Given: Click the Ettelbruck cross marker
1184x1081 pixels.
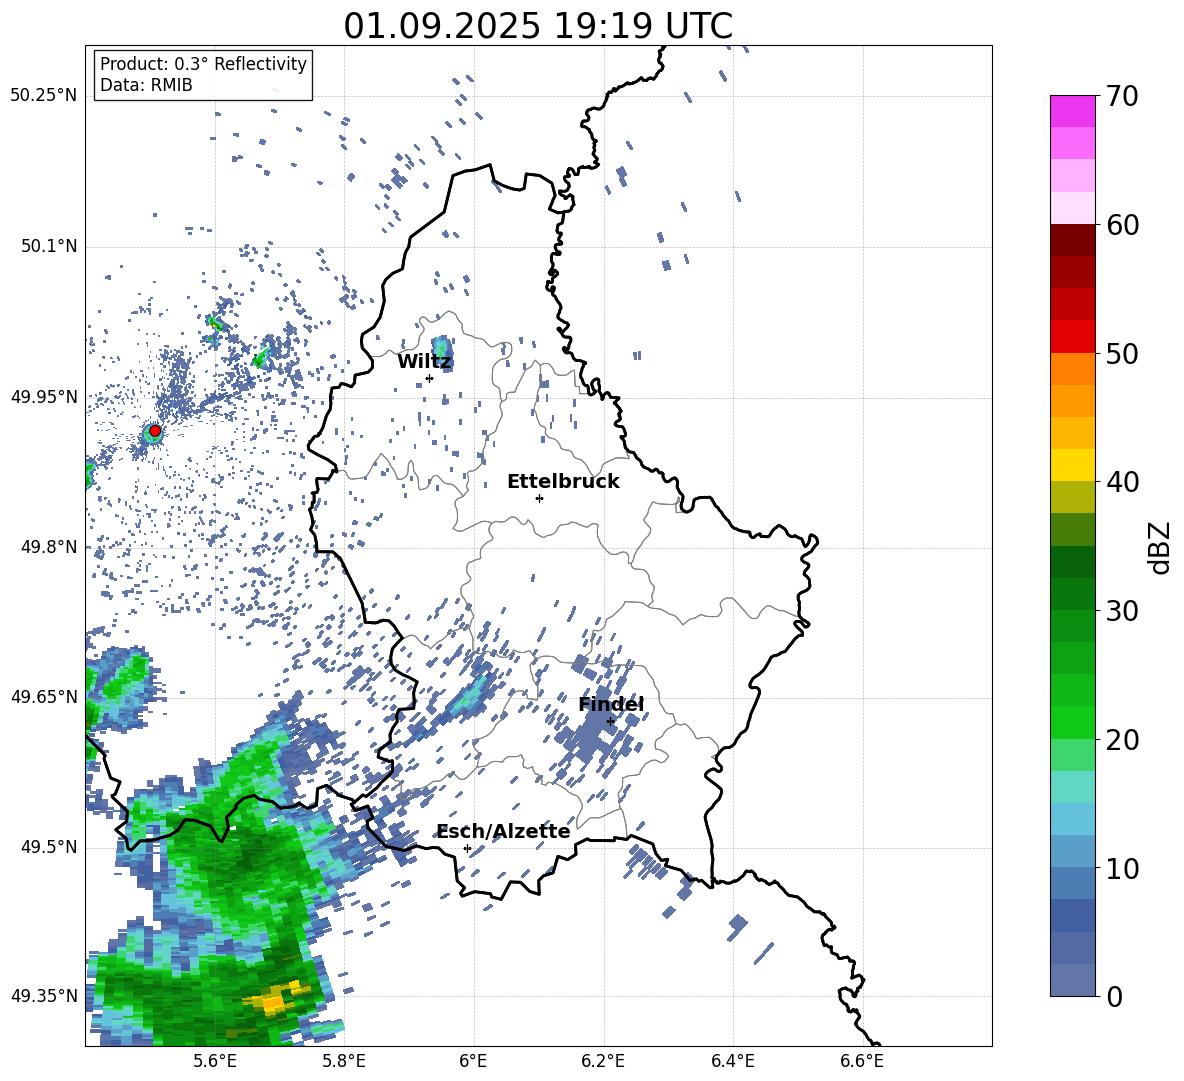Looking at the screenshot, I should [x=539, y=498].
